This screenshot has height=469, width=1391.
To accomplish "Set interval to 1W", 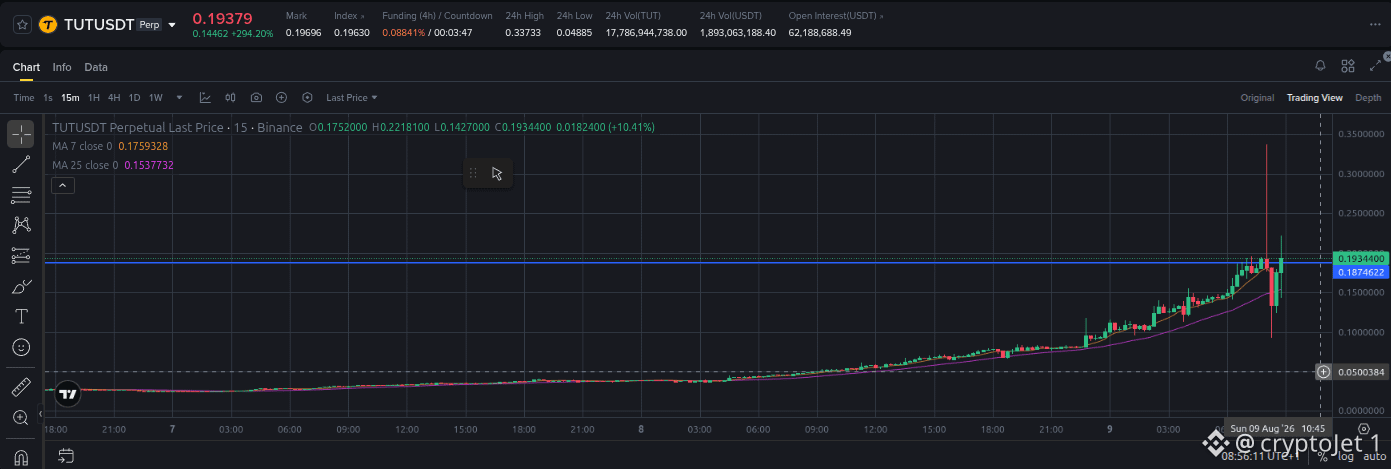I will [x=156, y=98].
